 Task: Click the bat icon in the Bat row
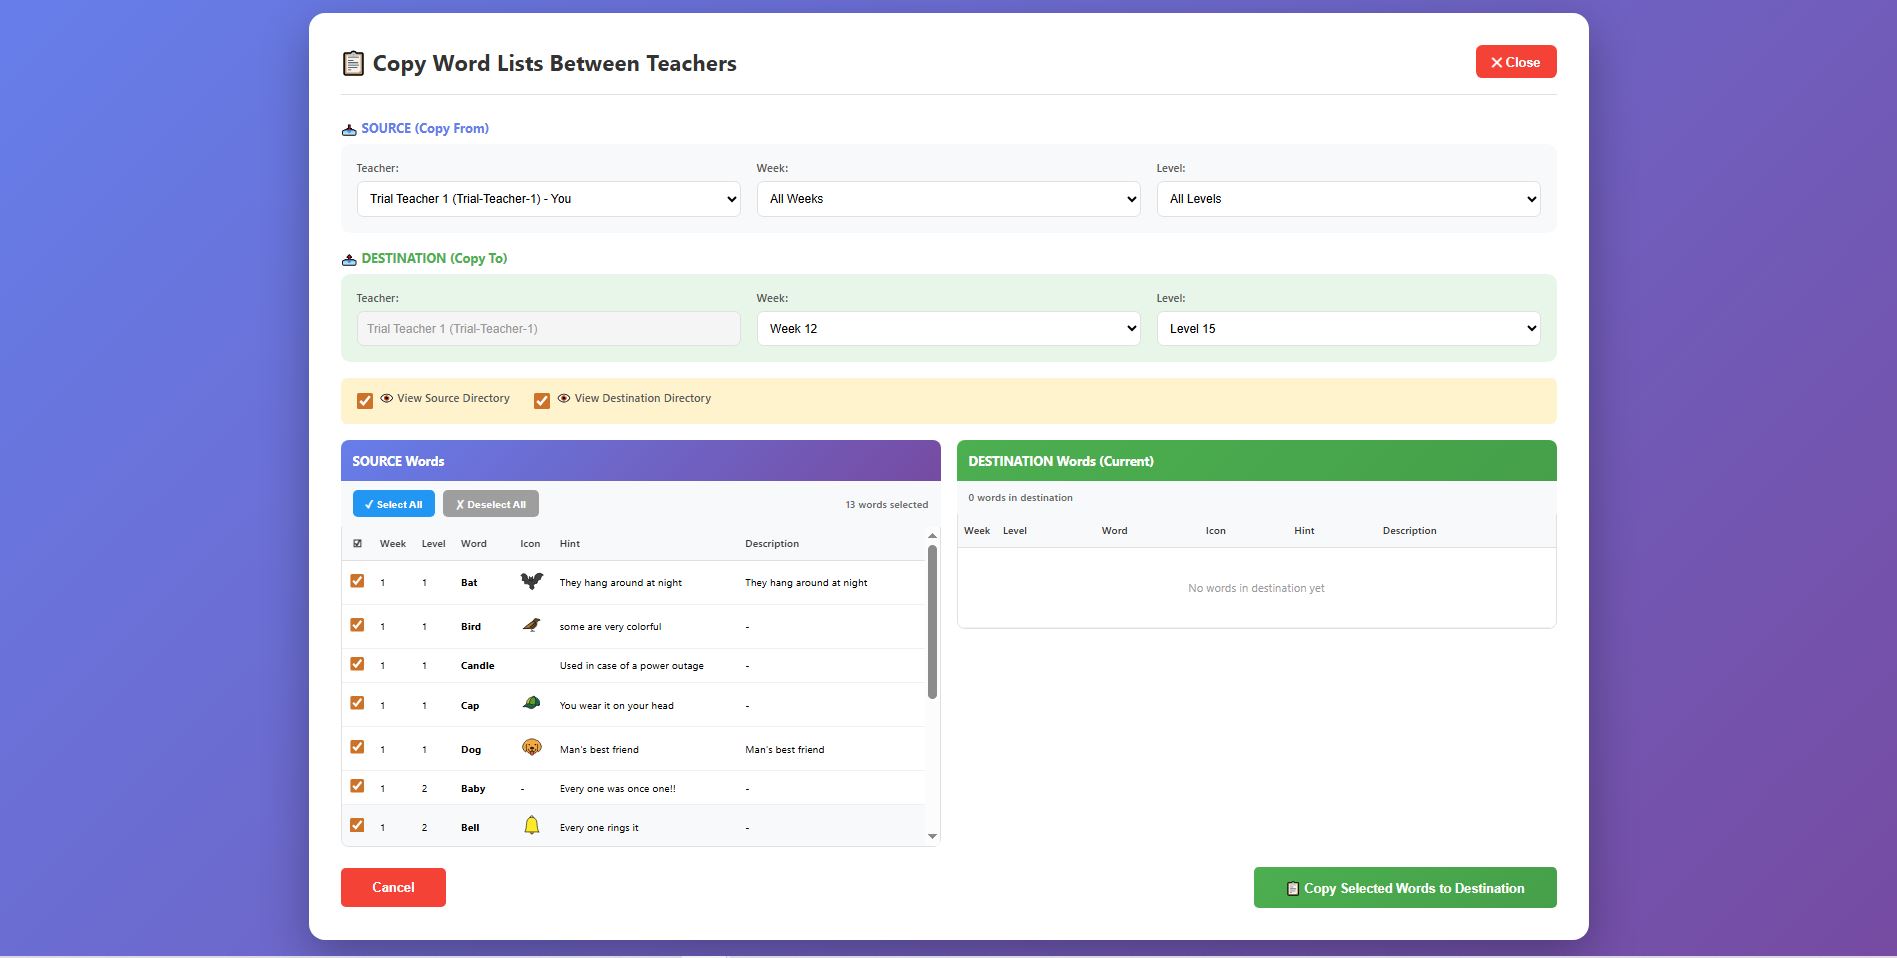[531, 581]
